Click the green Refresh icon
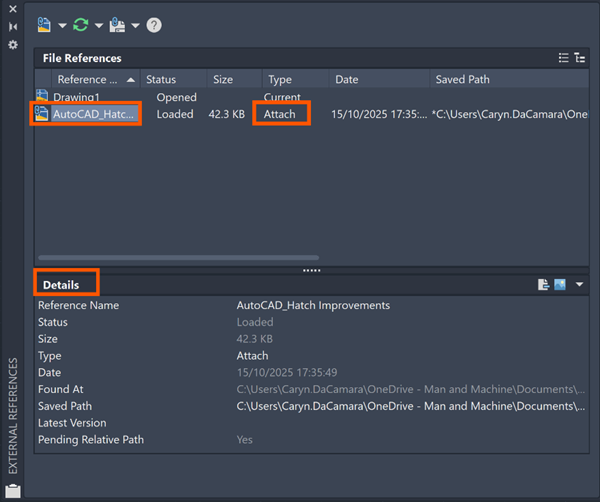 81,24
